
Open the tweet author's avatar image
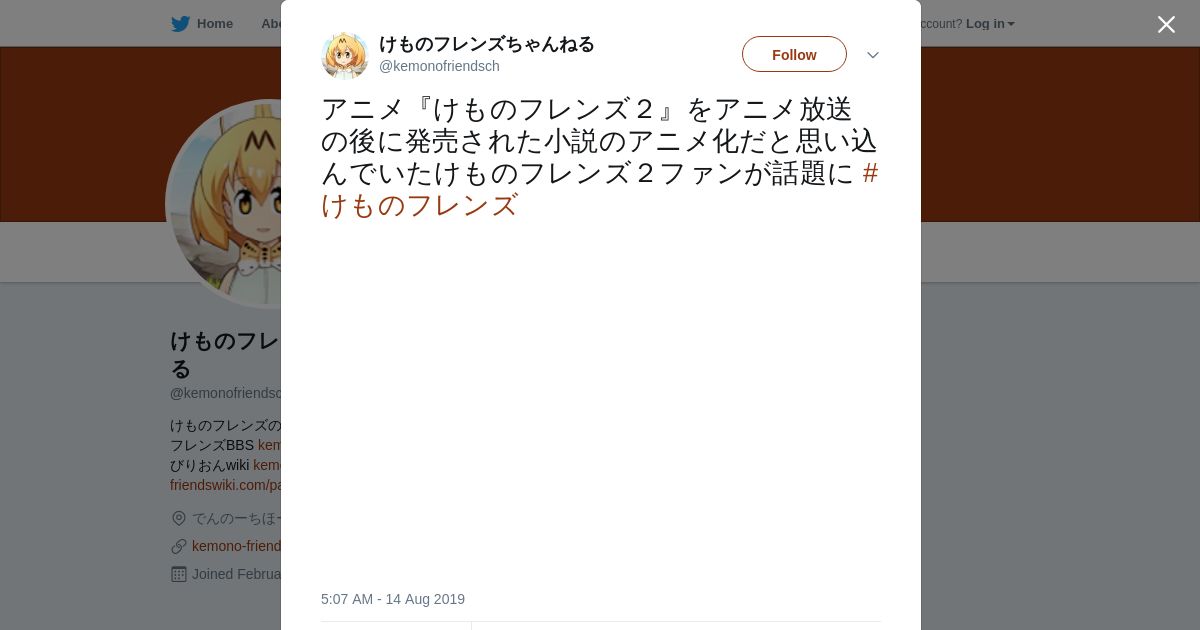345,55
